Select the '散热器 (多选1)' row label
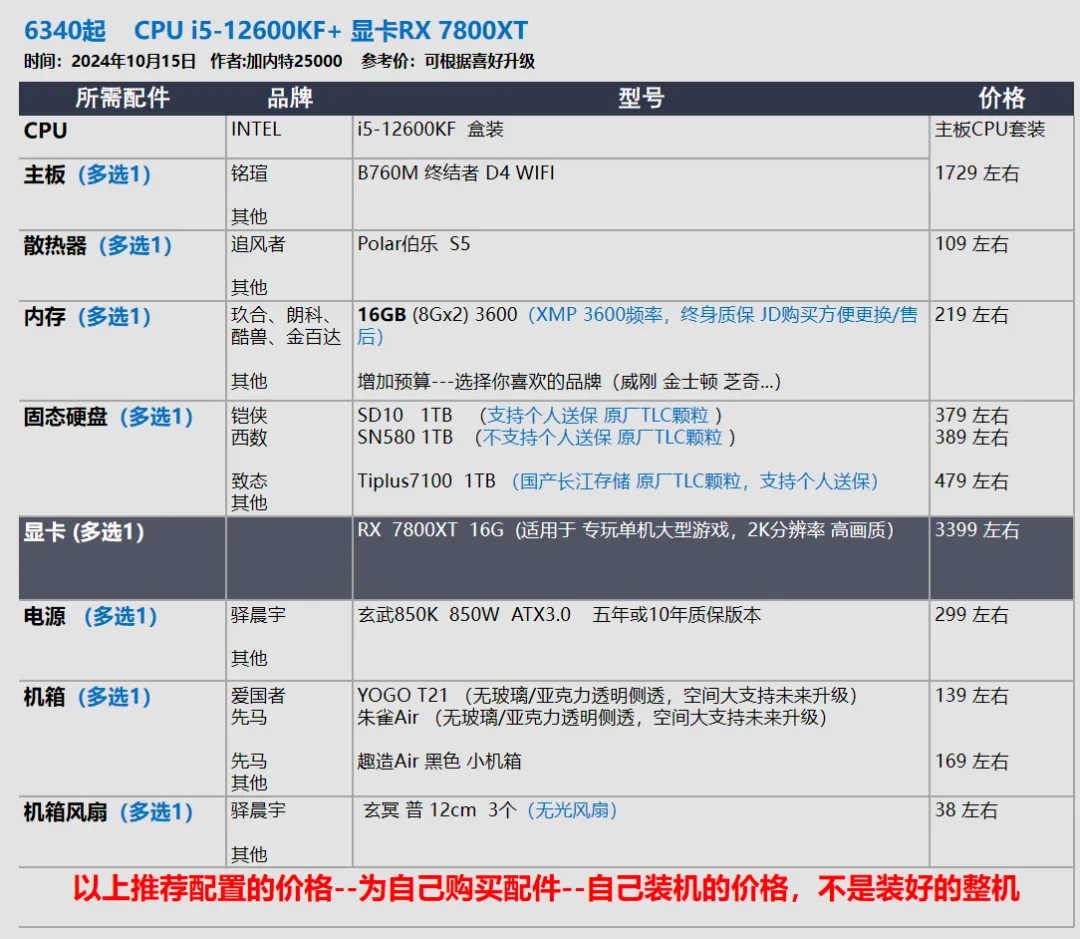1080x939 pixels. point(98,245)
